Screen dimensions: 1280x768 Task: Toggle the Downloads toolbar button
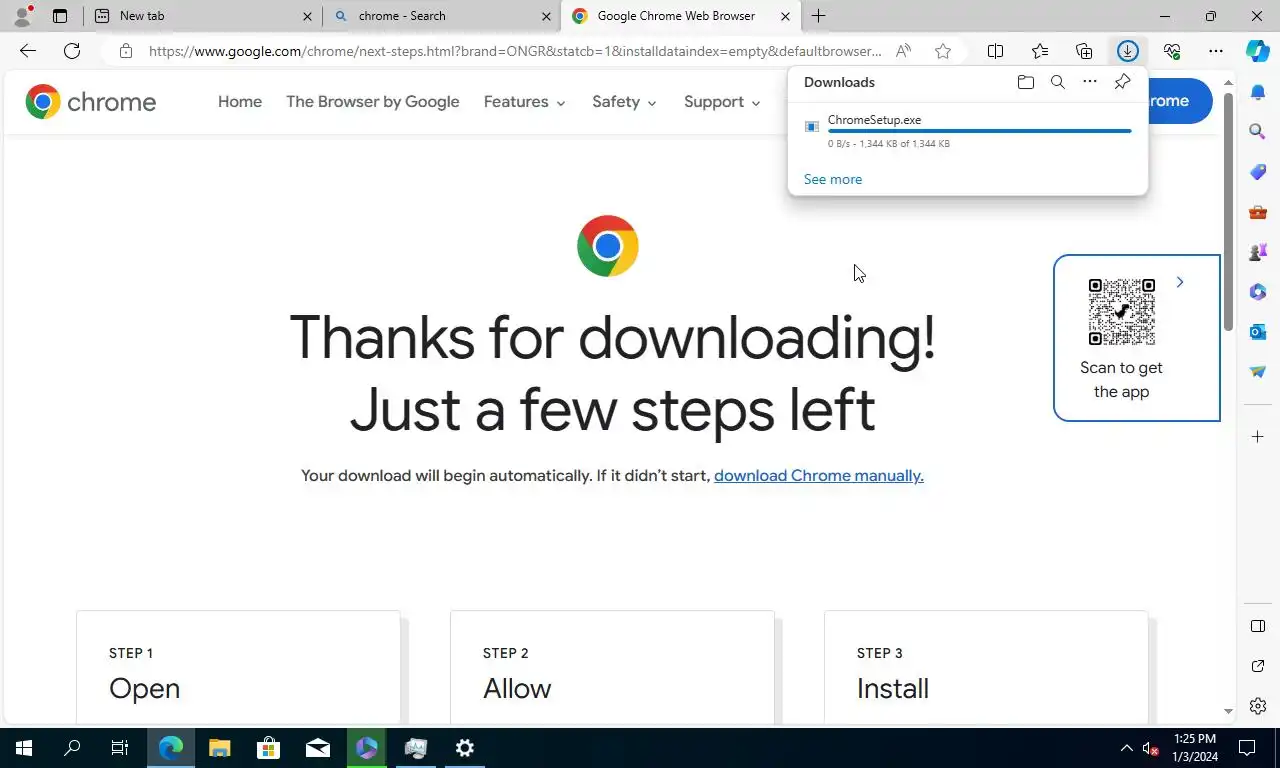pyautogui.click(x=1128, y=51)
